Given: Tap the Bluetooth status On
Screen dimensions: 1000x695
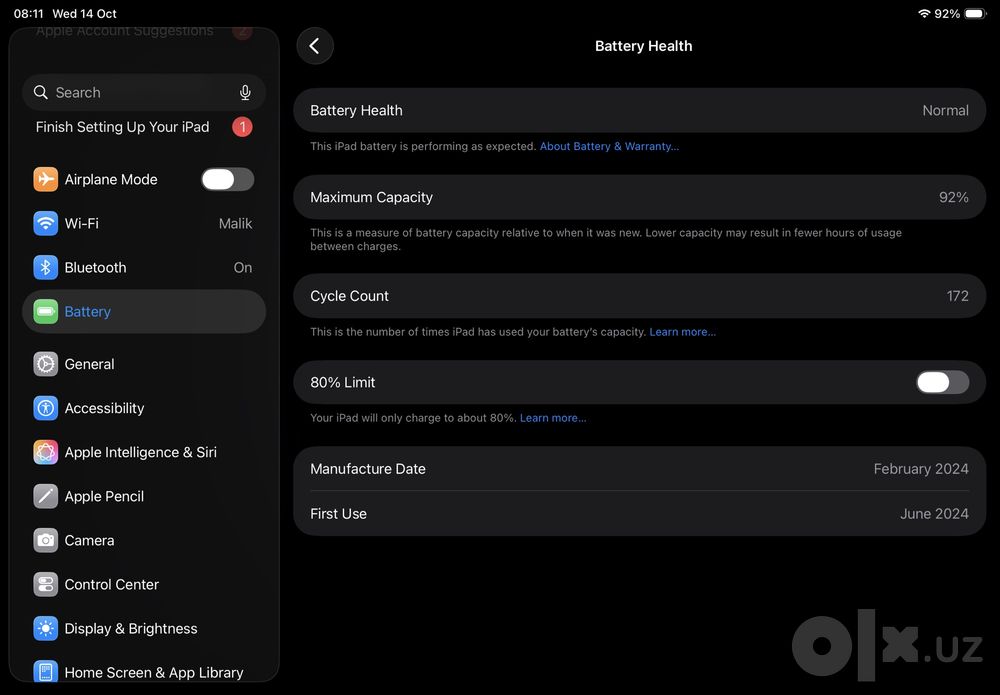Looking at the screenshot, I should [242, 267].
